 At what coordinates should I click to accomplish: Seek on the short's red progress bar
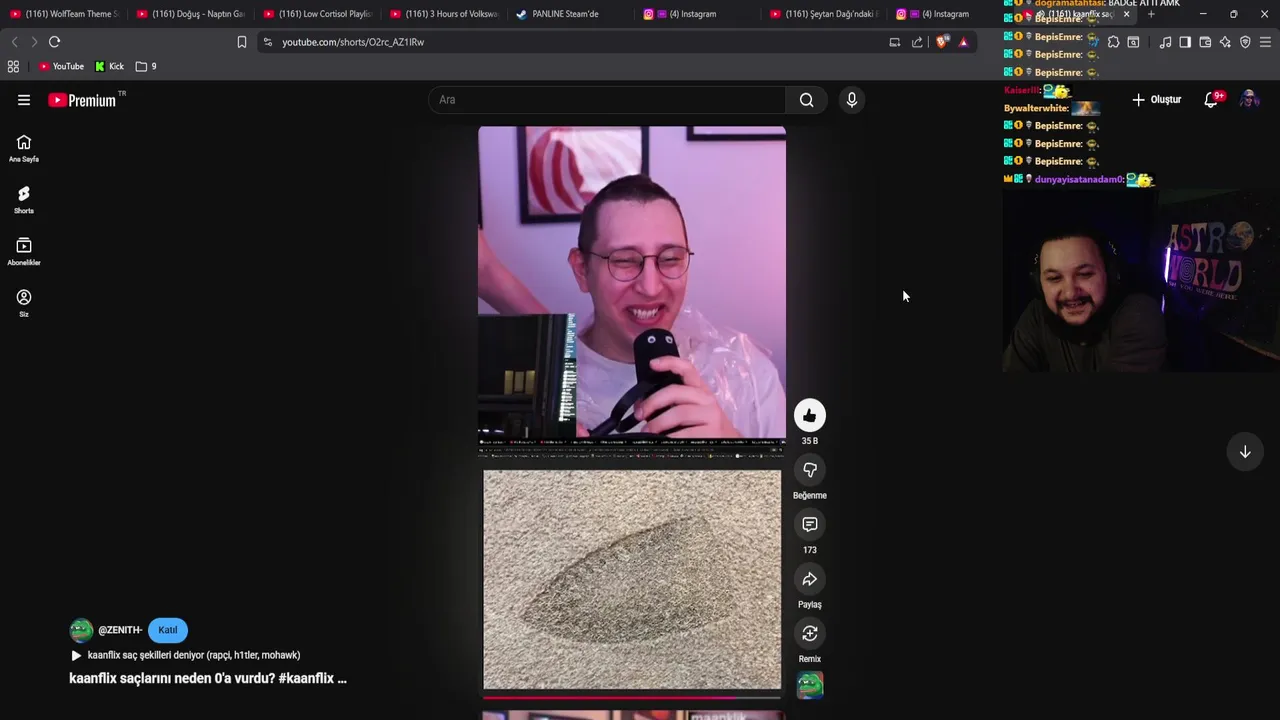[632, 697]
